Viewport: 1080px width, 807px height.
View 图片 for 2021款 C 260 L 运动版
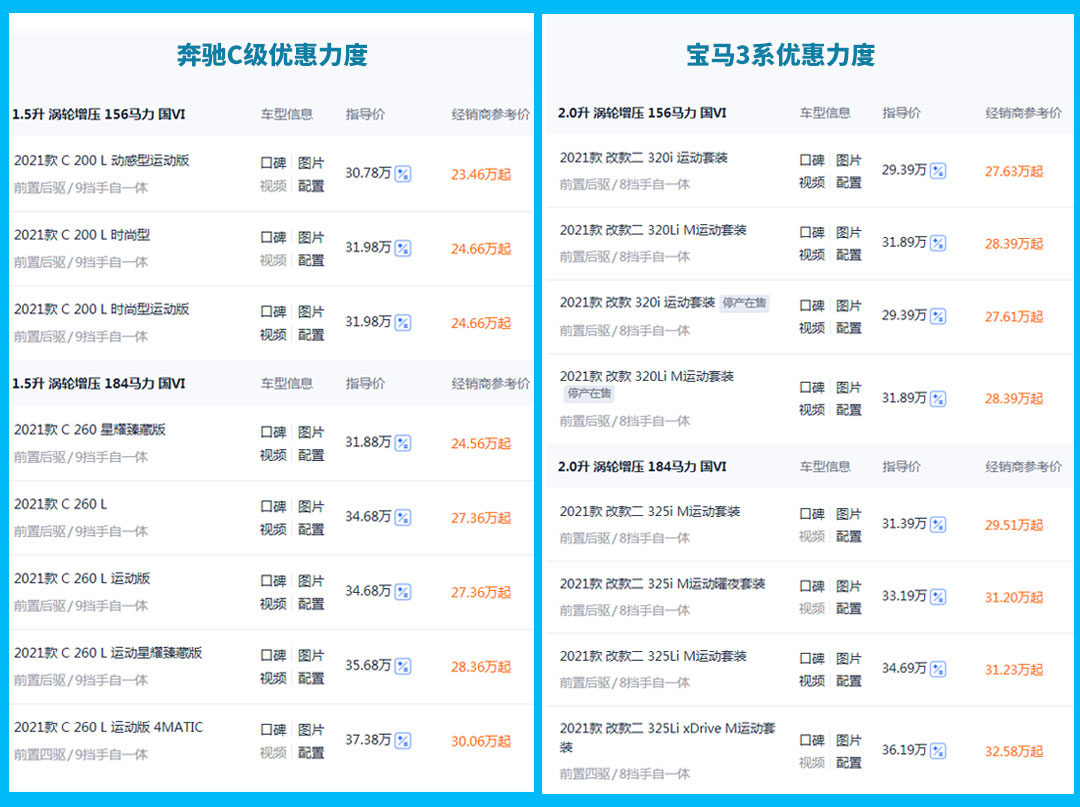click(311, 581)
